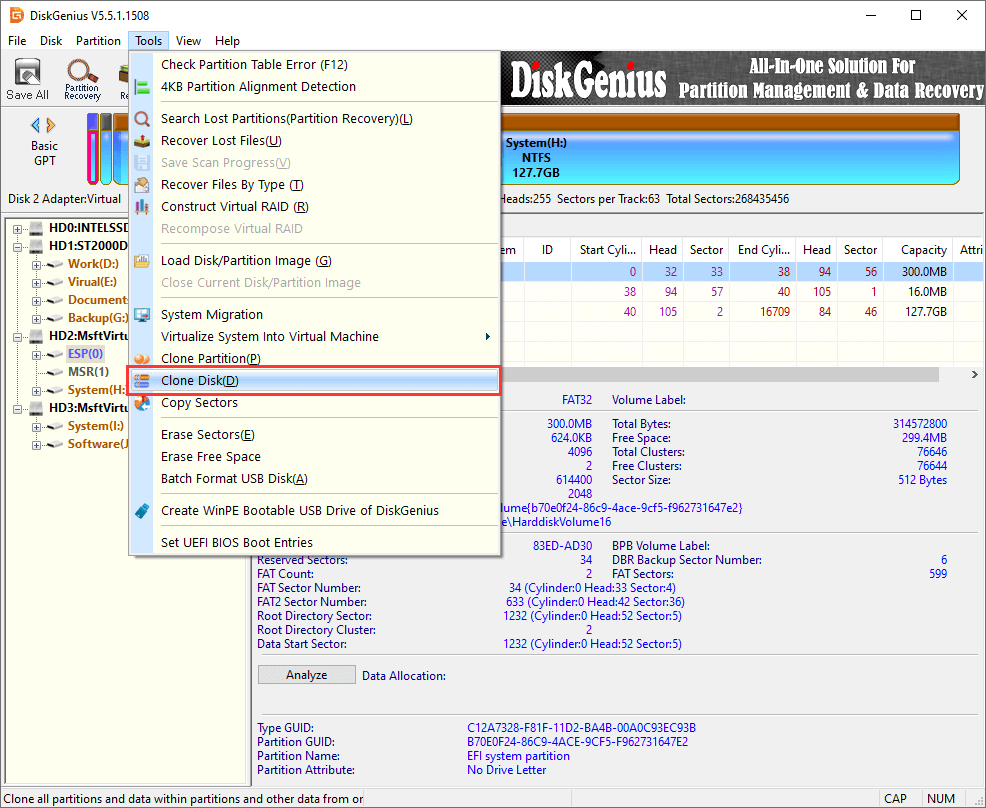Open the Virtualize System submenu arrow
The width and height of the screenshot is (986, 808).
[x=487, y=336]
